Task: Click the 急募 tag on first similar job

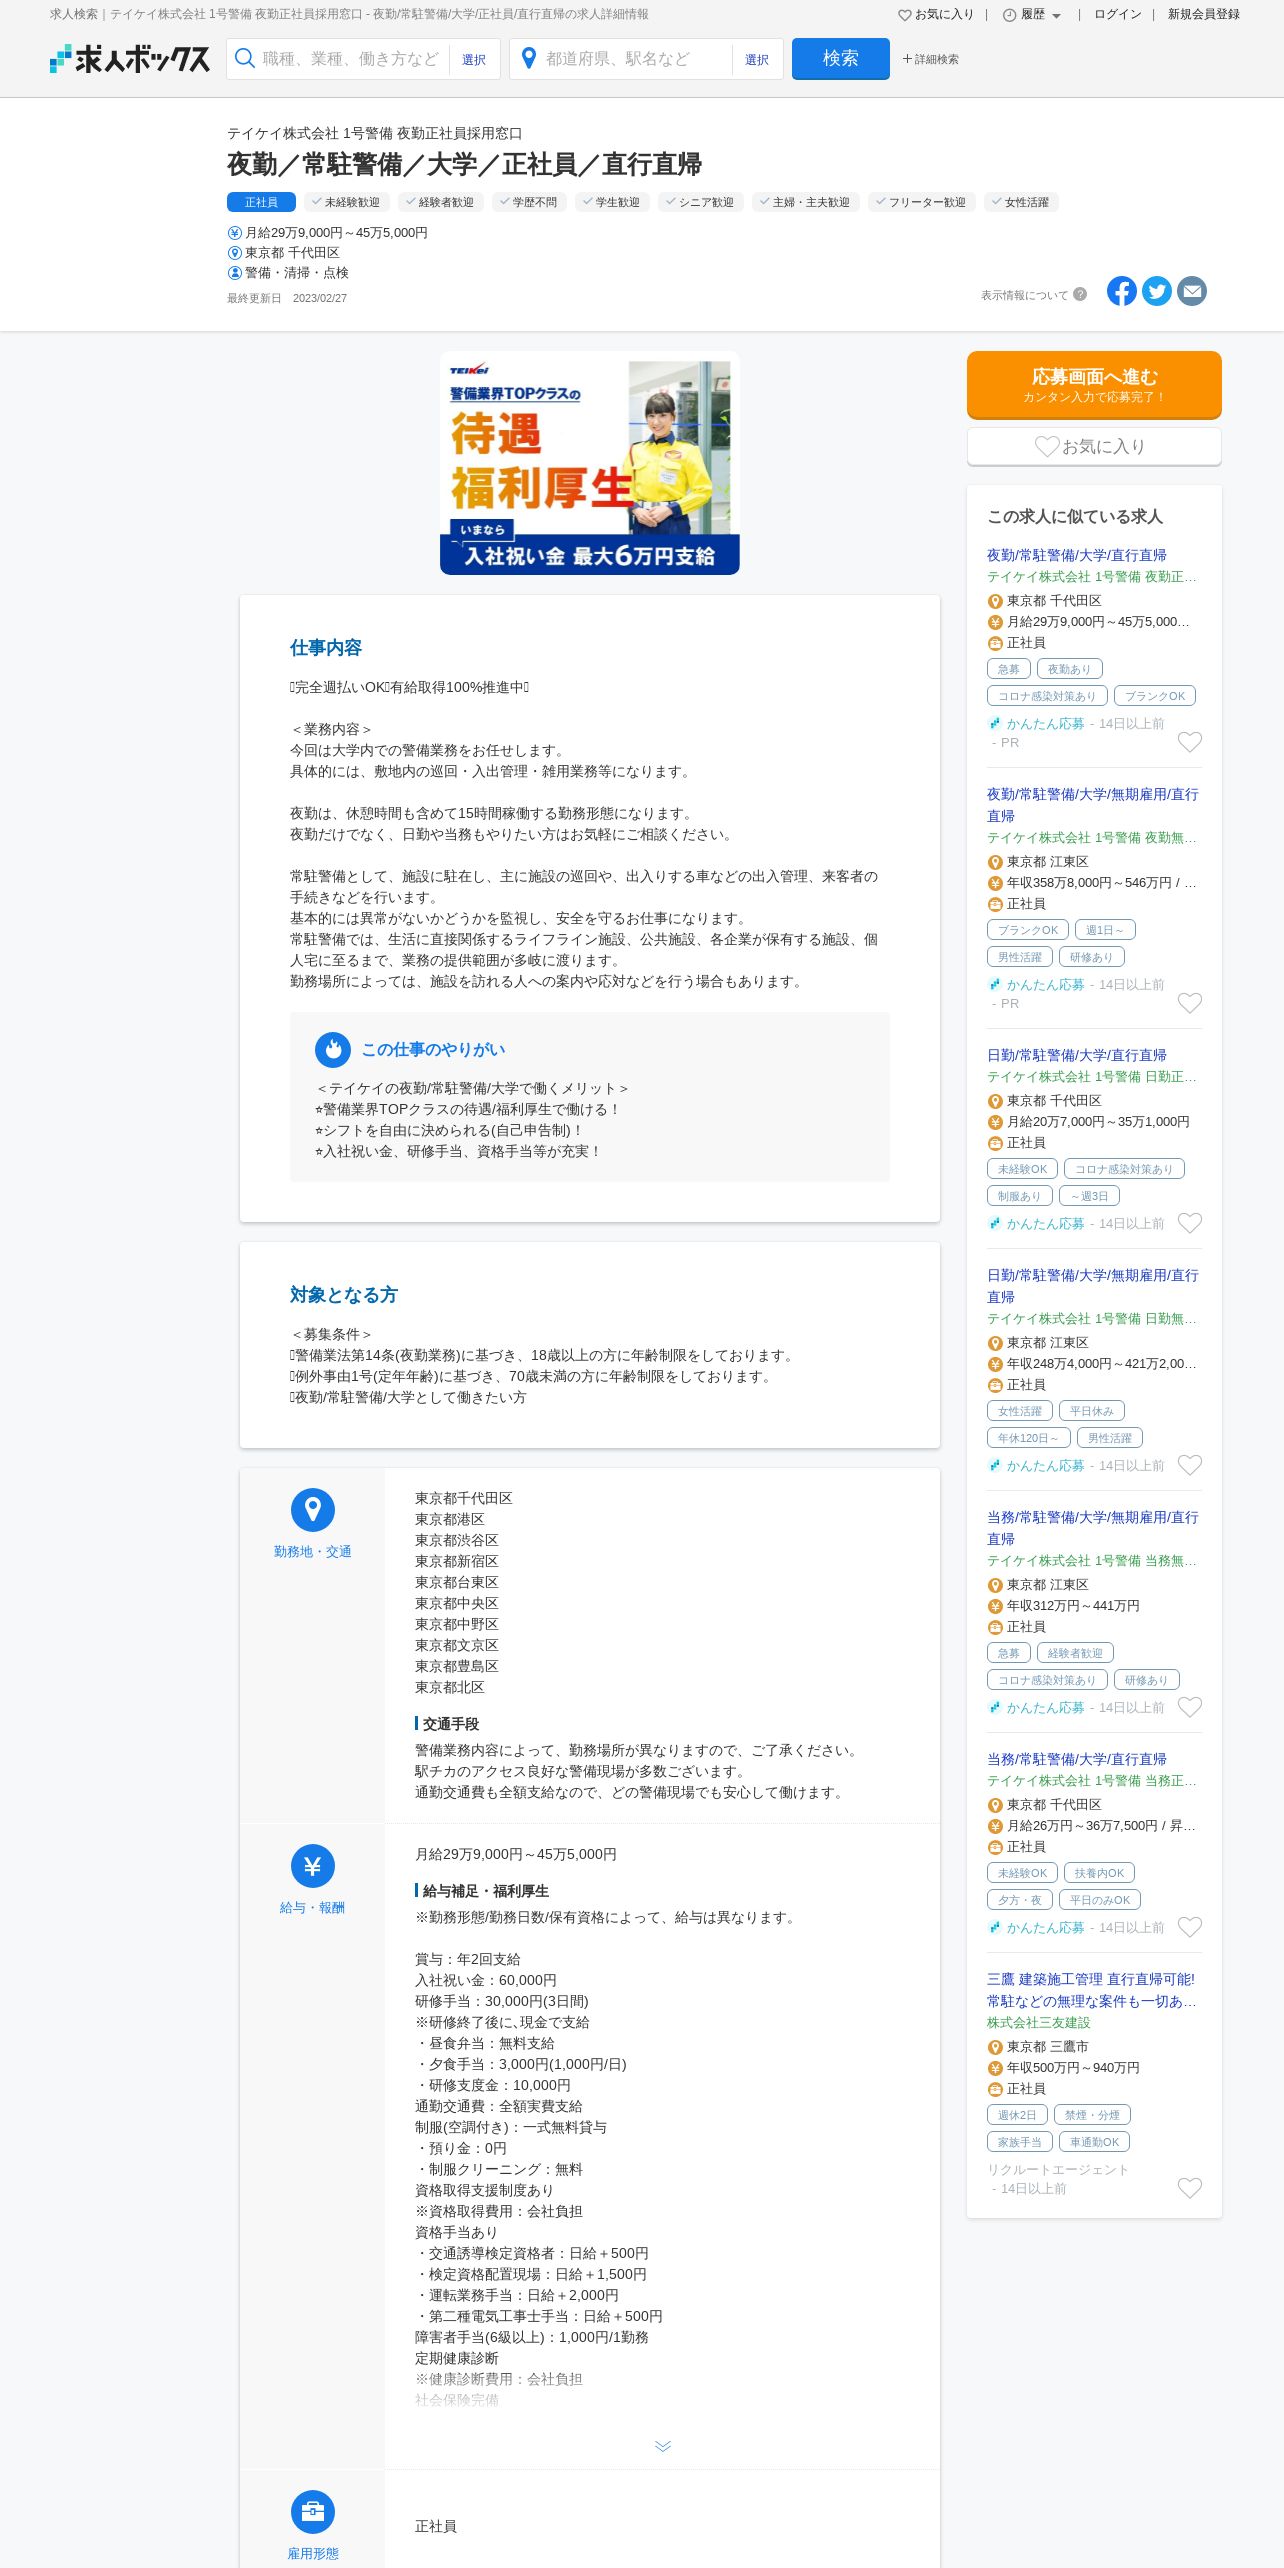Action: pos(1009,669)
